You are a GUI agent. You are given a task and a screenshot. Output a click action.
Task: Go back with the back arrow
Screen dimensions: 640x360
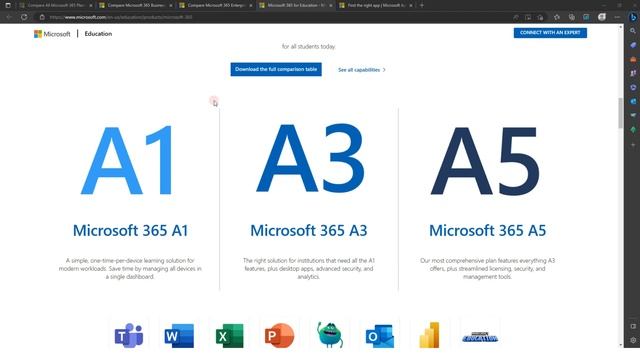point(9,17)
